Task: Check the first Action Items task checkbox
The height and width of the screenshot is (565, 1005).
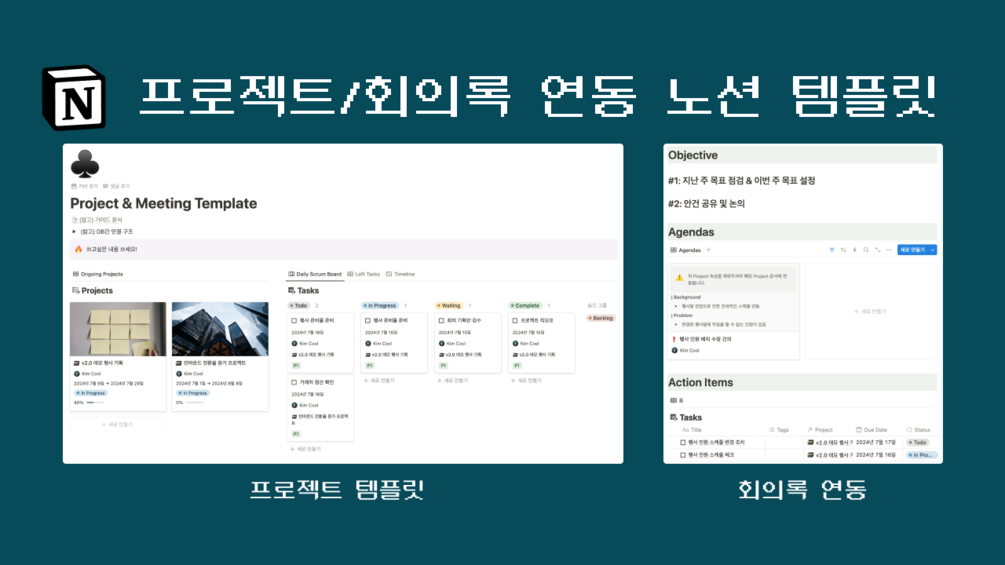Action: click(683, 443)
